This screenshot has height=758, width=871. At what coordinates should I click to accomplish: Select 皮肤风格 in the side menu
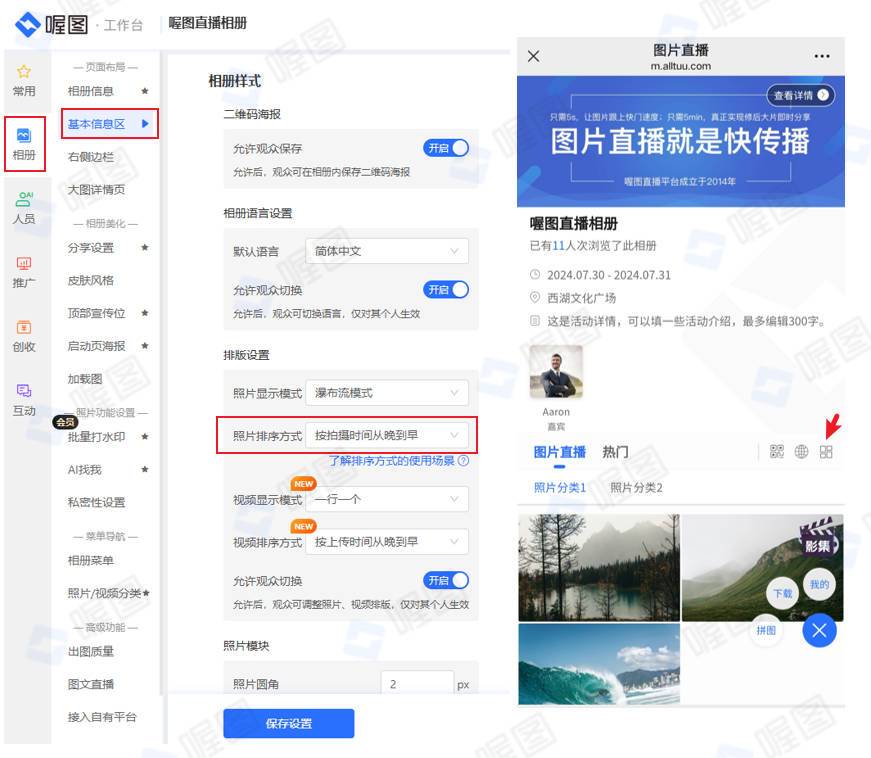click(91, 280)
